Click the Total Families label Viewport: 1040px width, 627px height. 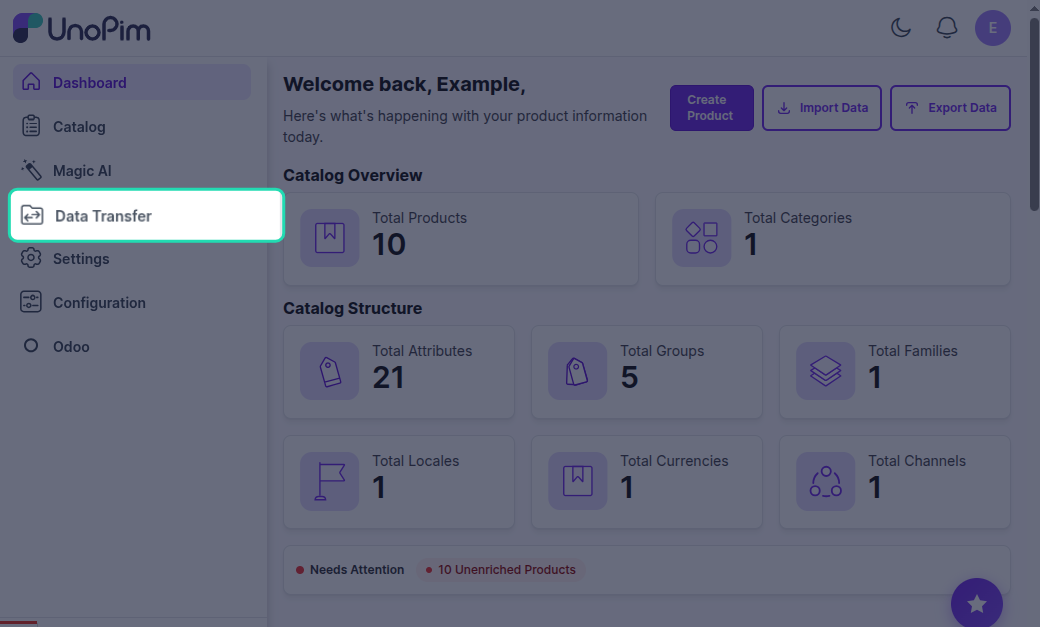pos(913,350)
